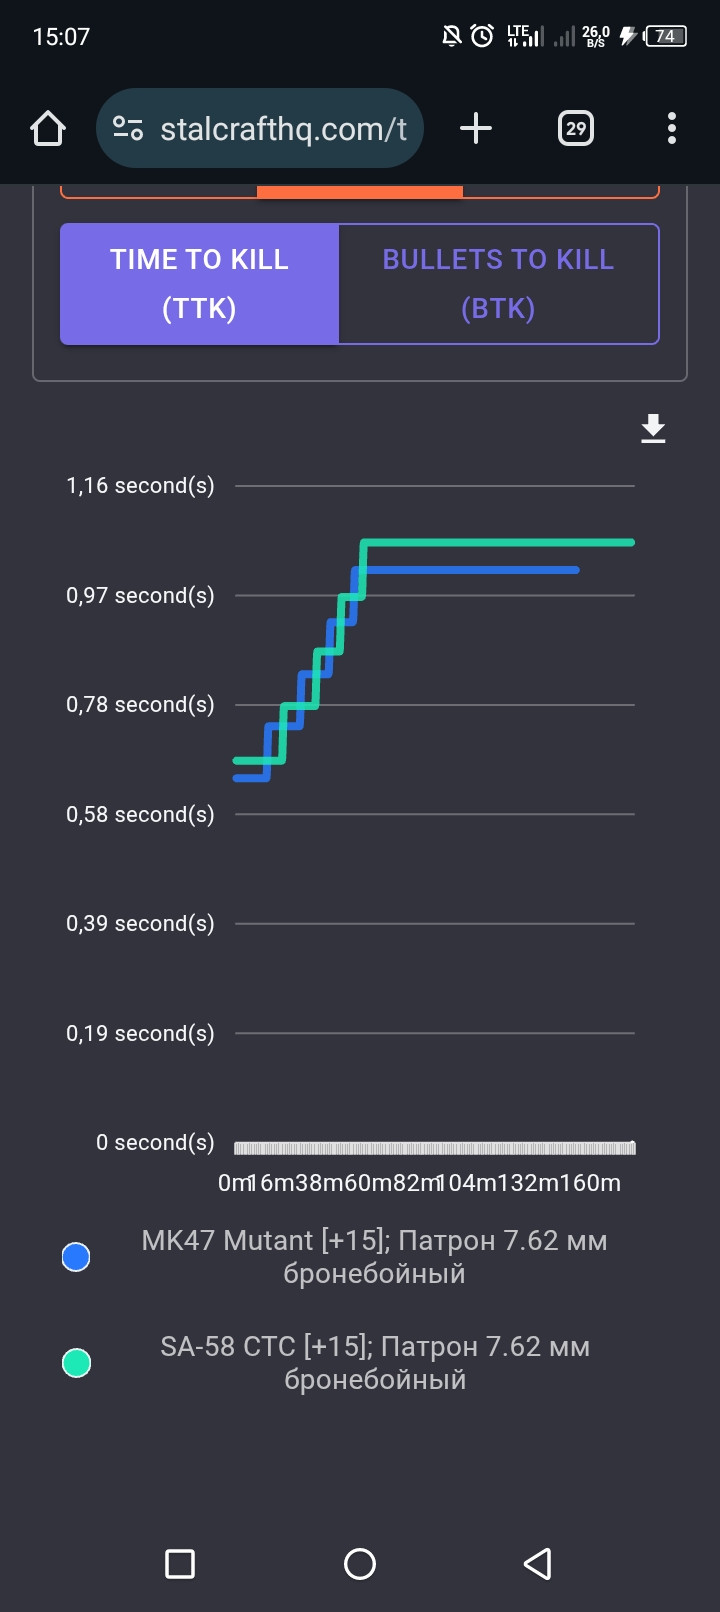Open a new tab with plus icon
The width and height of the screenshot is (720, 1612).
(x=476, y=128)
